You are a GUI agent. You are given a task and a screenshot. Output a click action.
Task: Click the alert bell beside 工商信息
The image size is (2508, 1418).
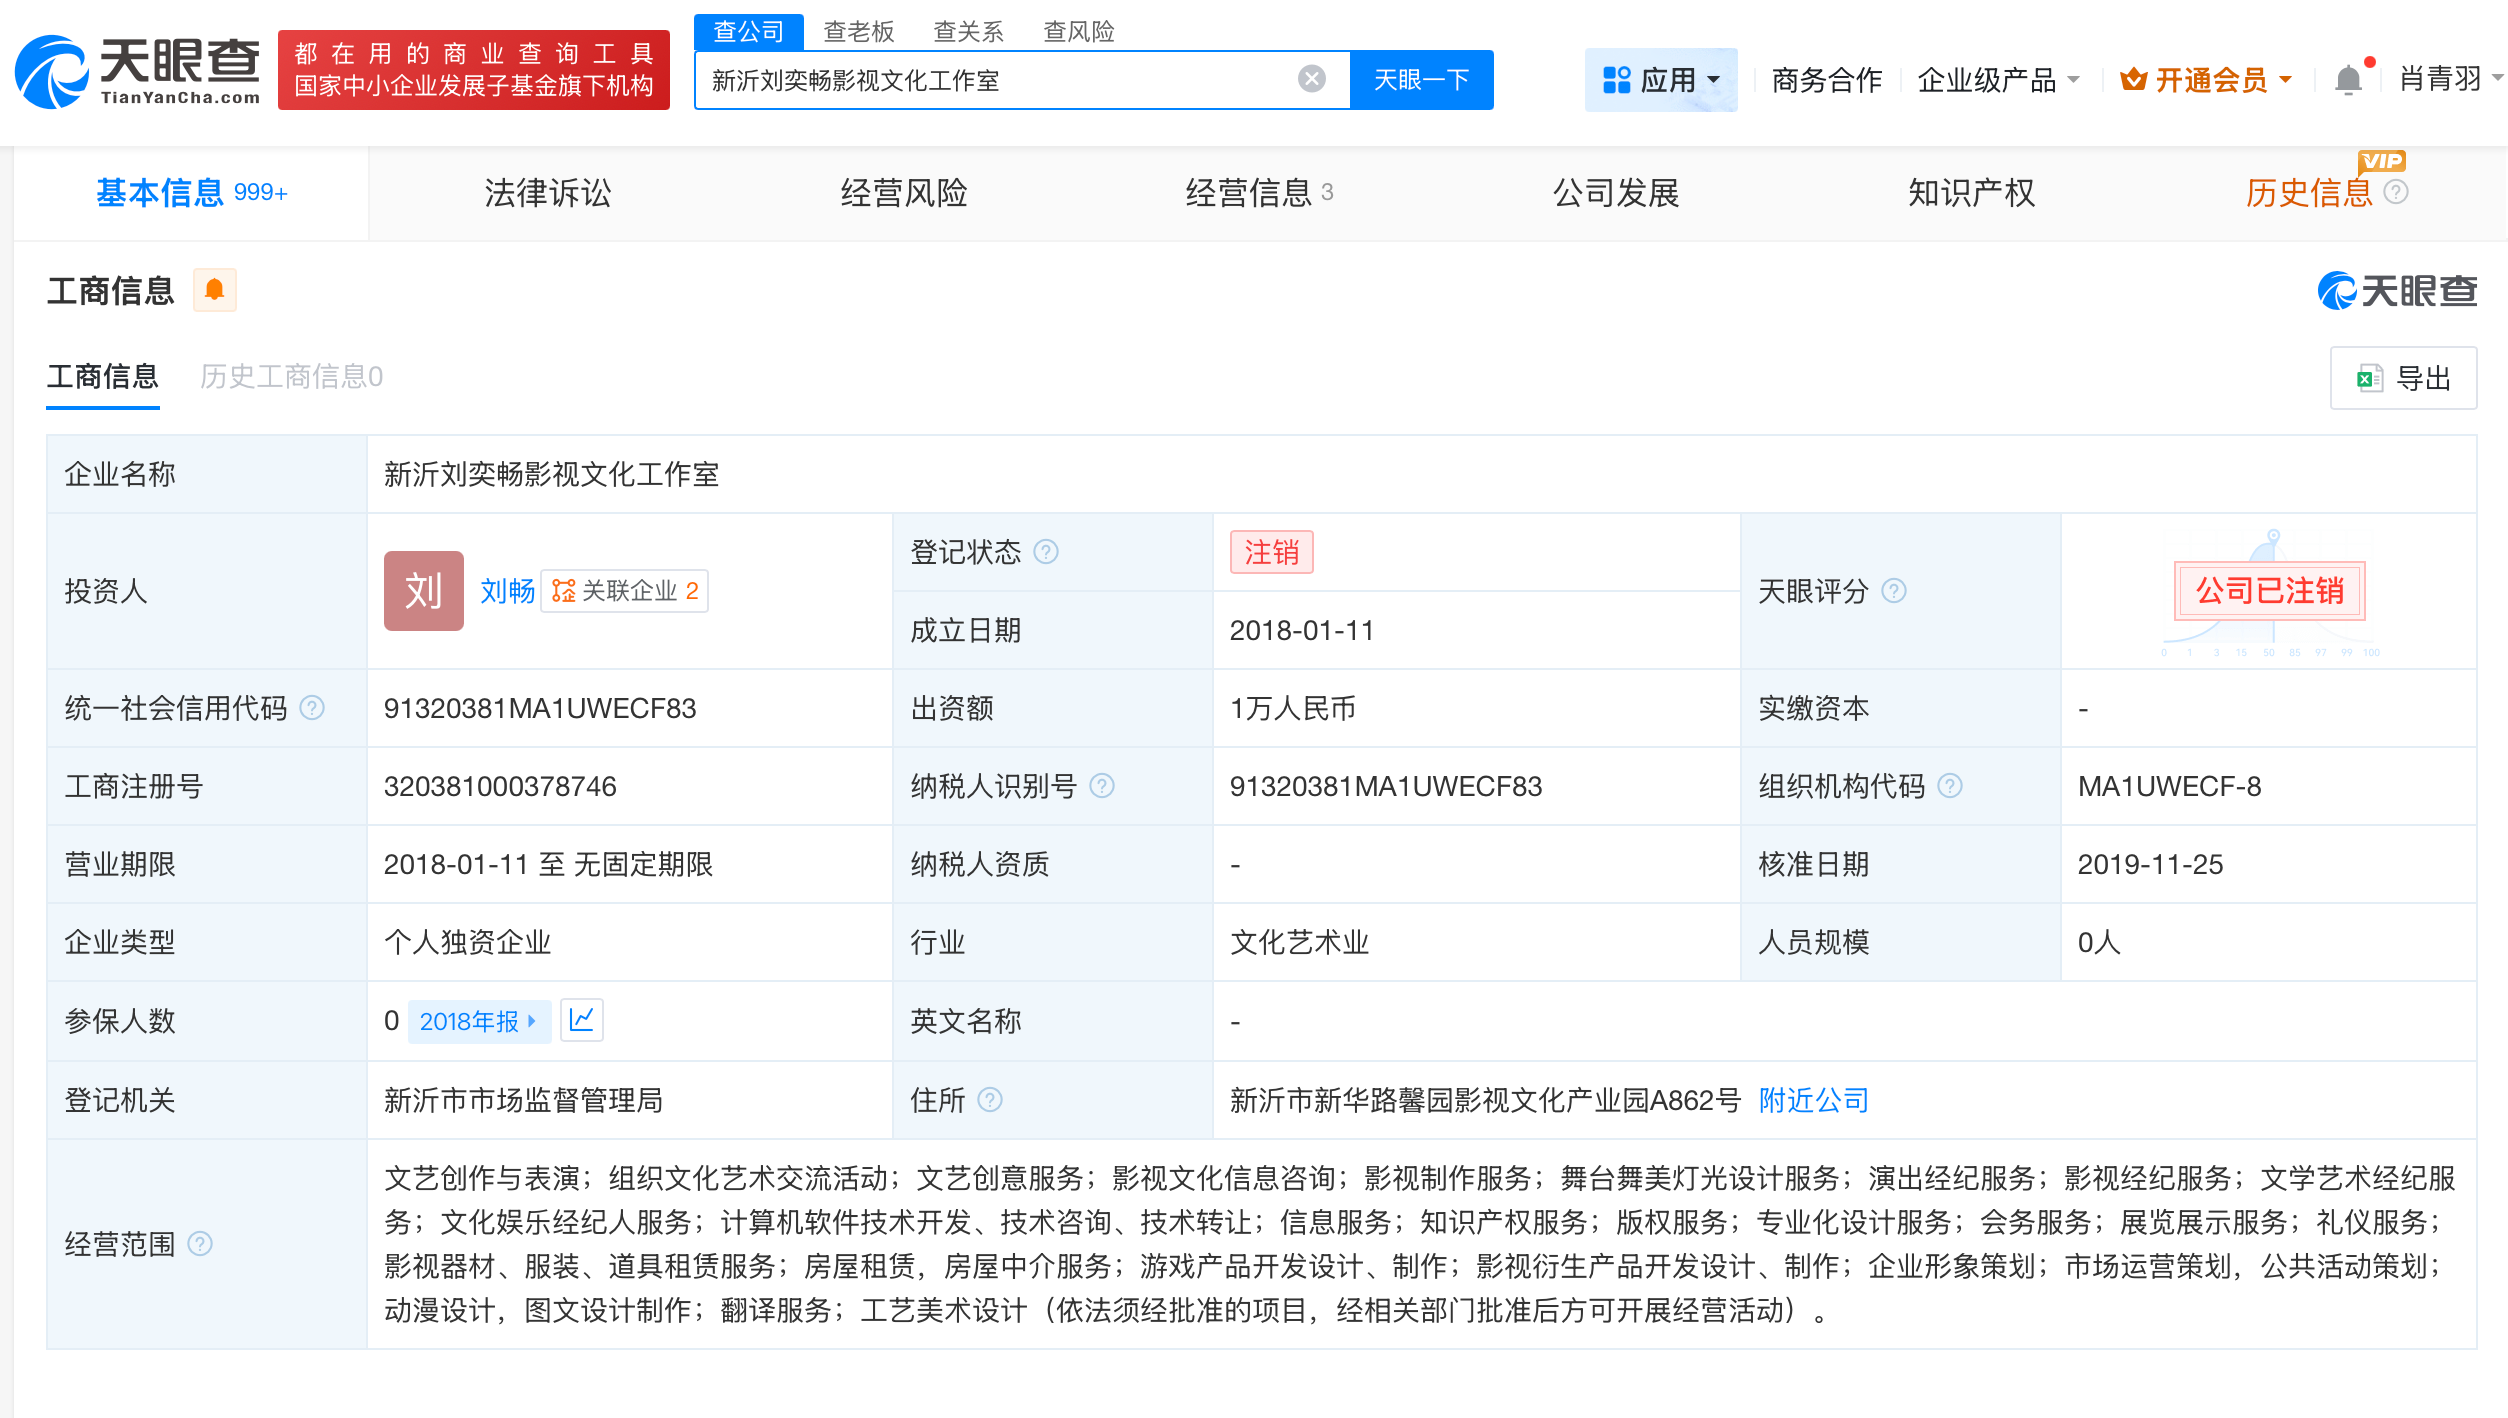pyautogui.click(x=214, y=289)
